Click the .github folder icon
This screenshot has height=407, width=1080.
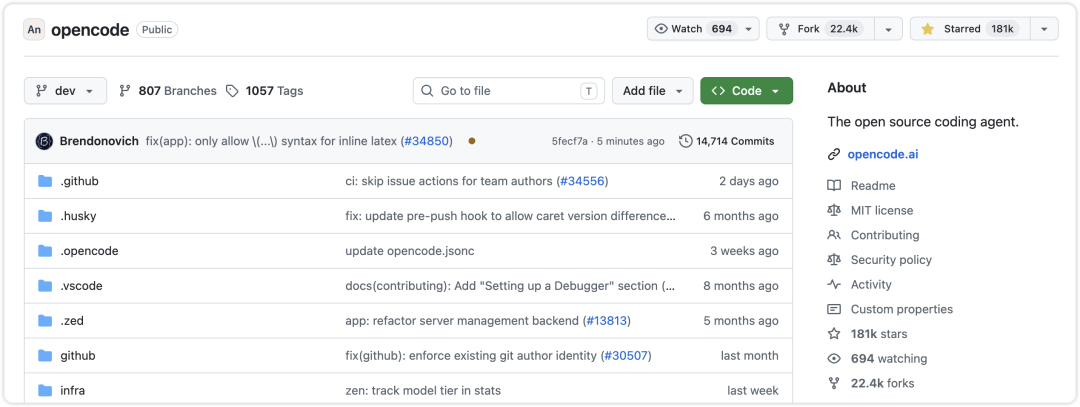(x=45, y=181)
